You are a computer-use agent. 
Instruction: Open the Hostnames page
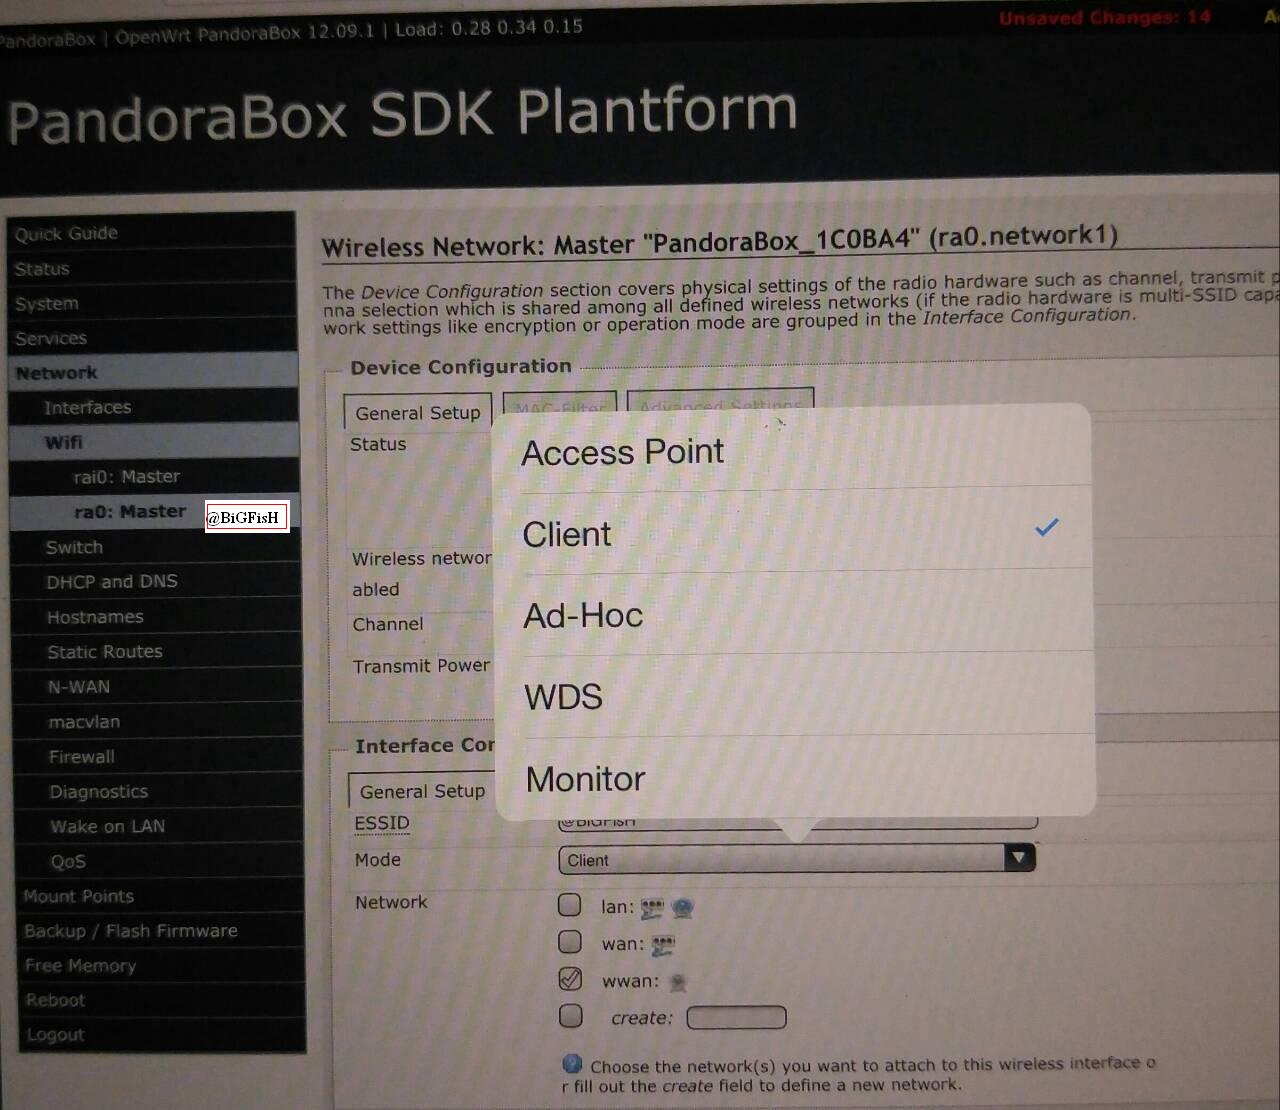point(157,616)
